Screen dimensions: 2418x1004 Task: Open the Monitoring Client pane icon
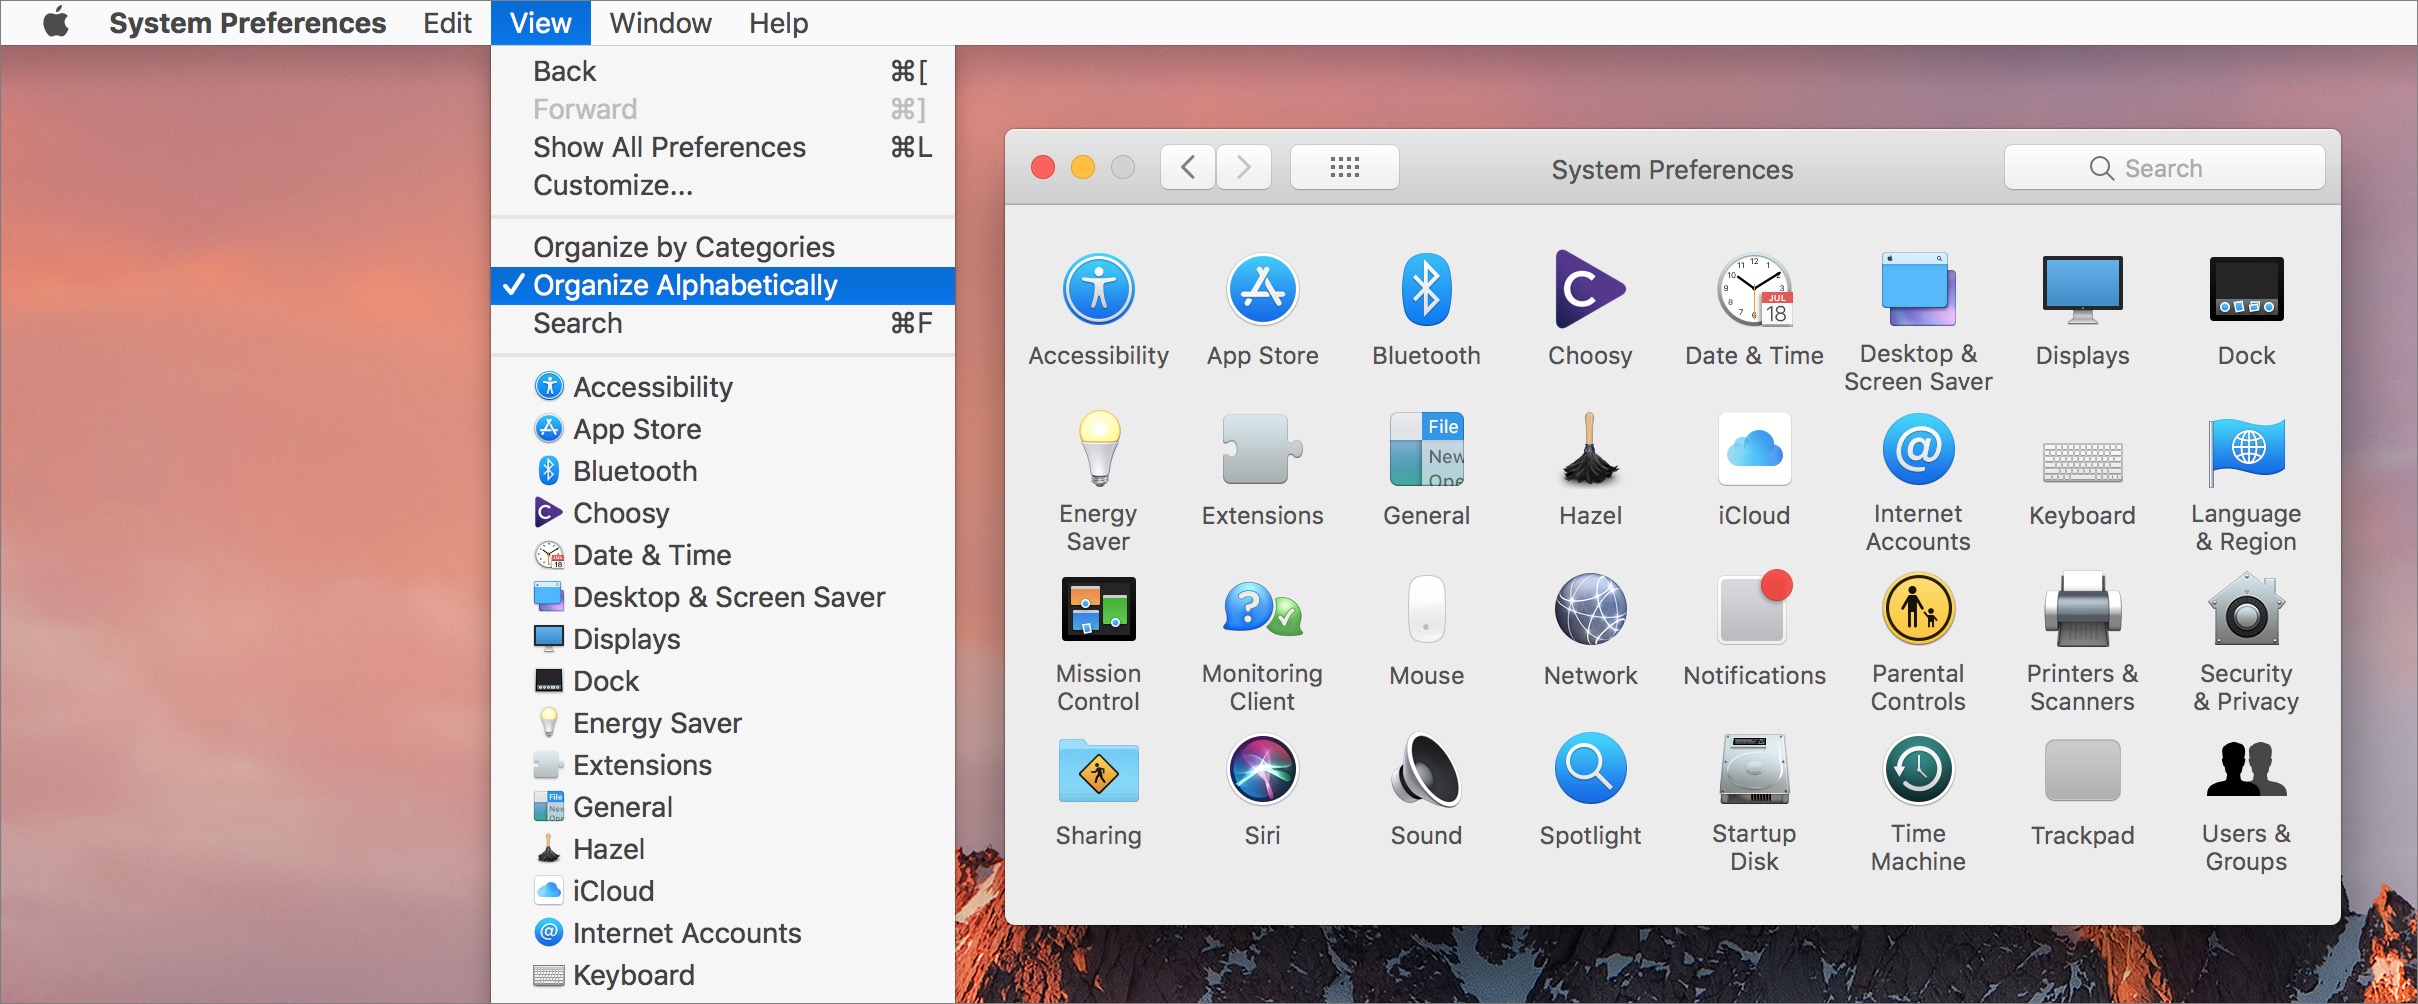(1262, 609)
